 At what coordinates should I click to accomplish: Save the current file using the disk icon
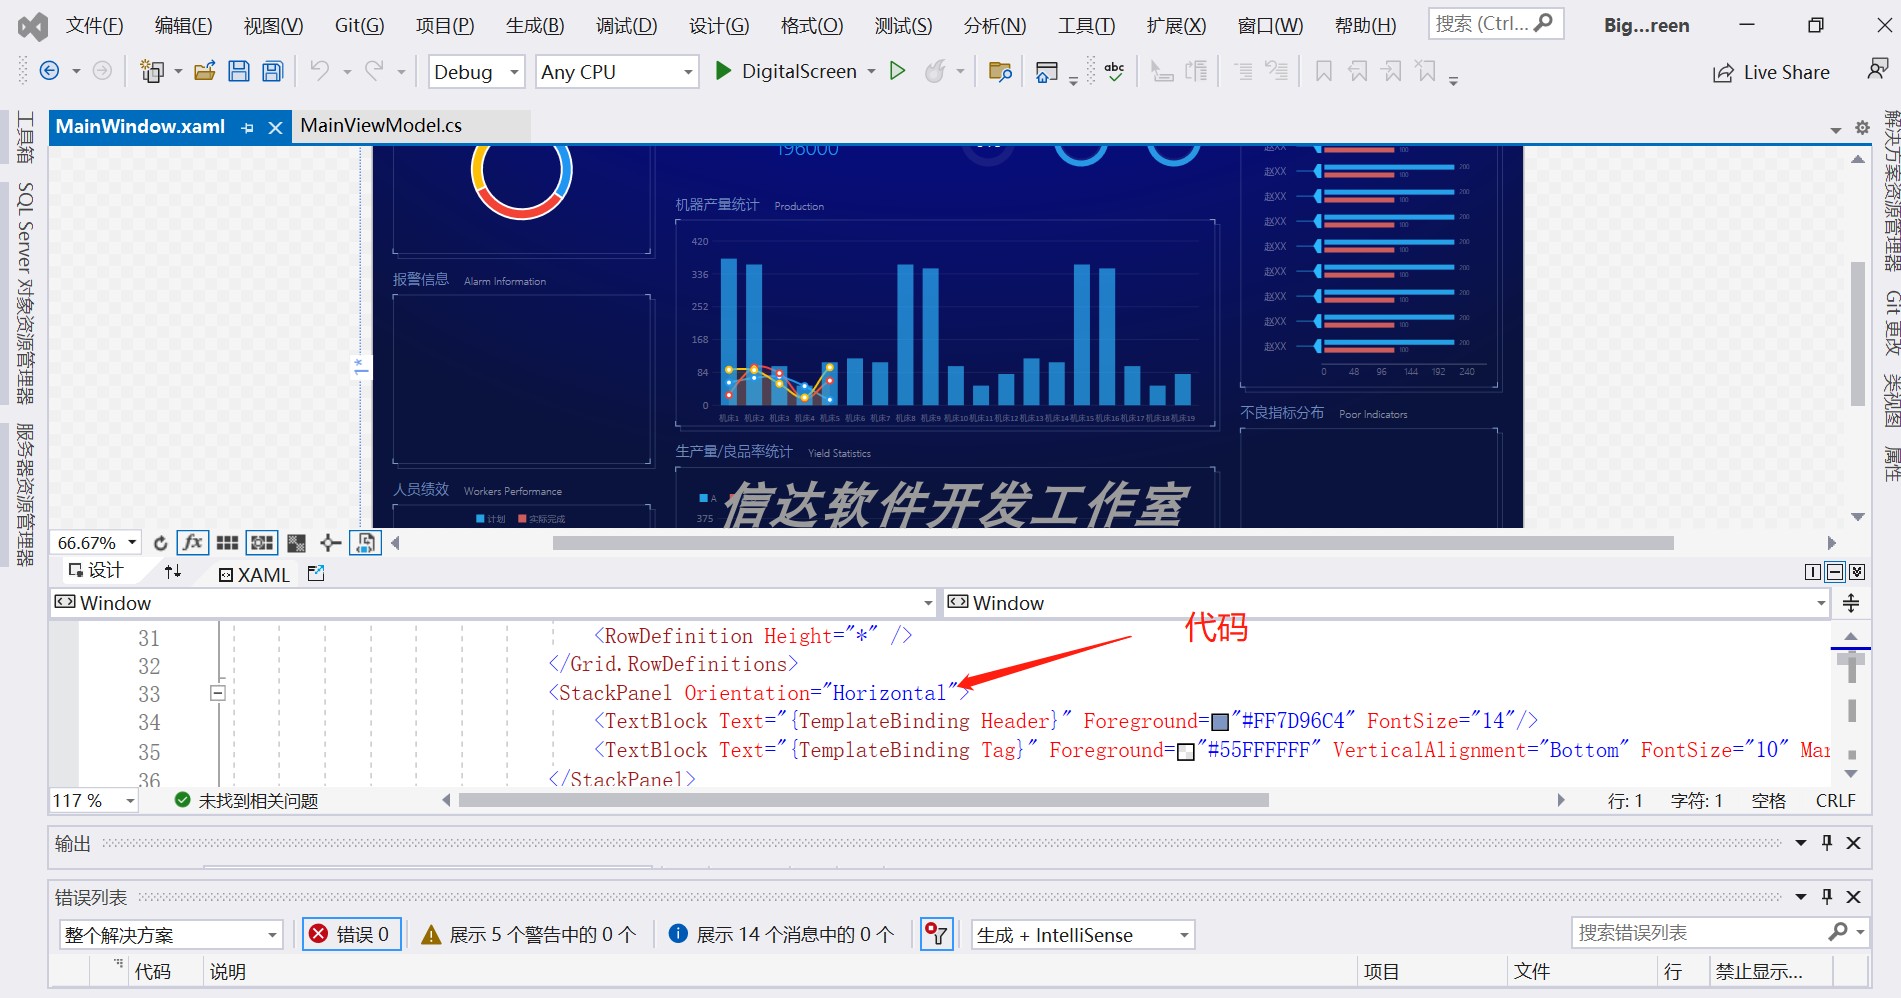(x=238, y=71)
